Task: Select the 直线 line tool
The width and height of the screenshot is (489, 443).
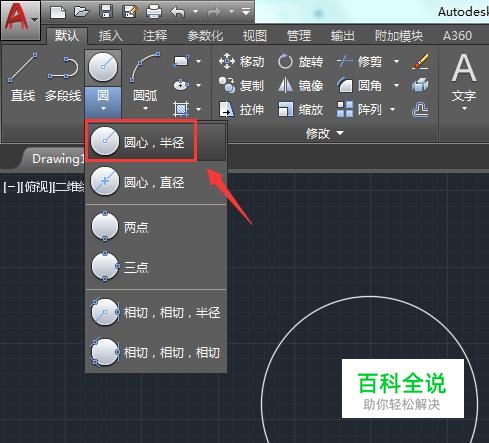Action: pyautogui.click(x=23, y=77)
